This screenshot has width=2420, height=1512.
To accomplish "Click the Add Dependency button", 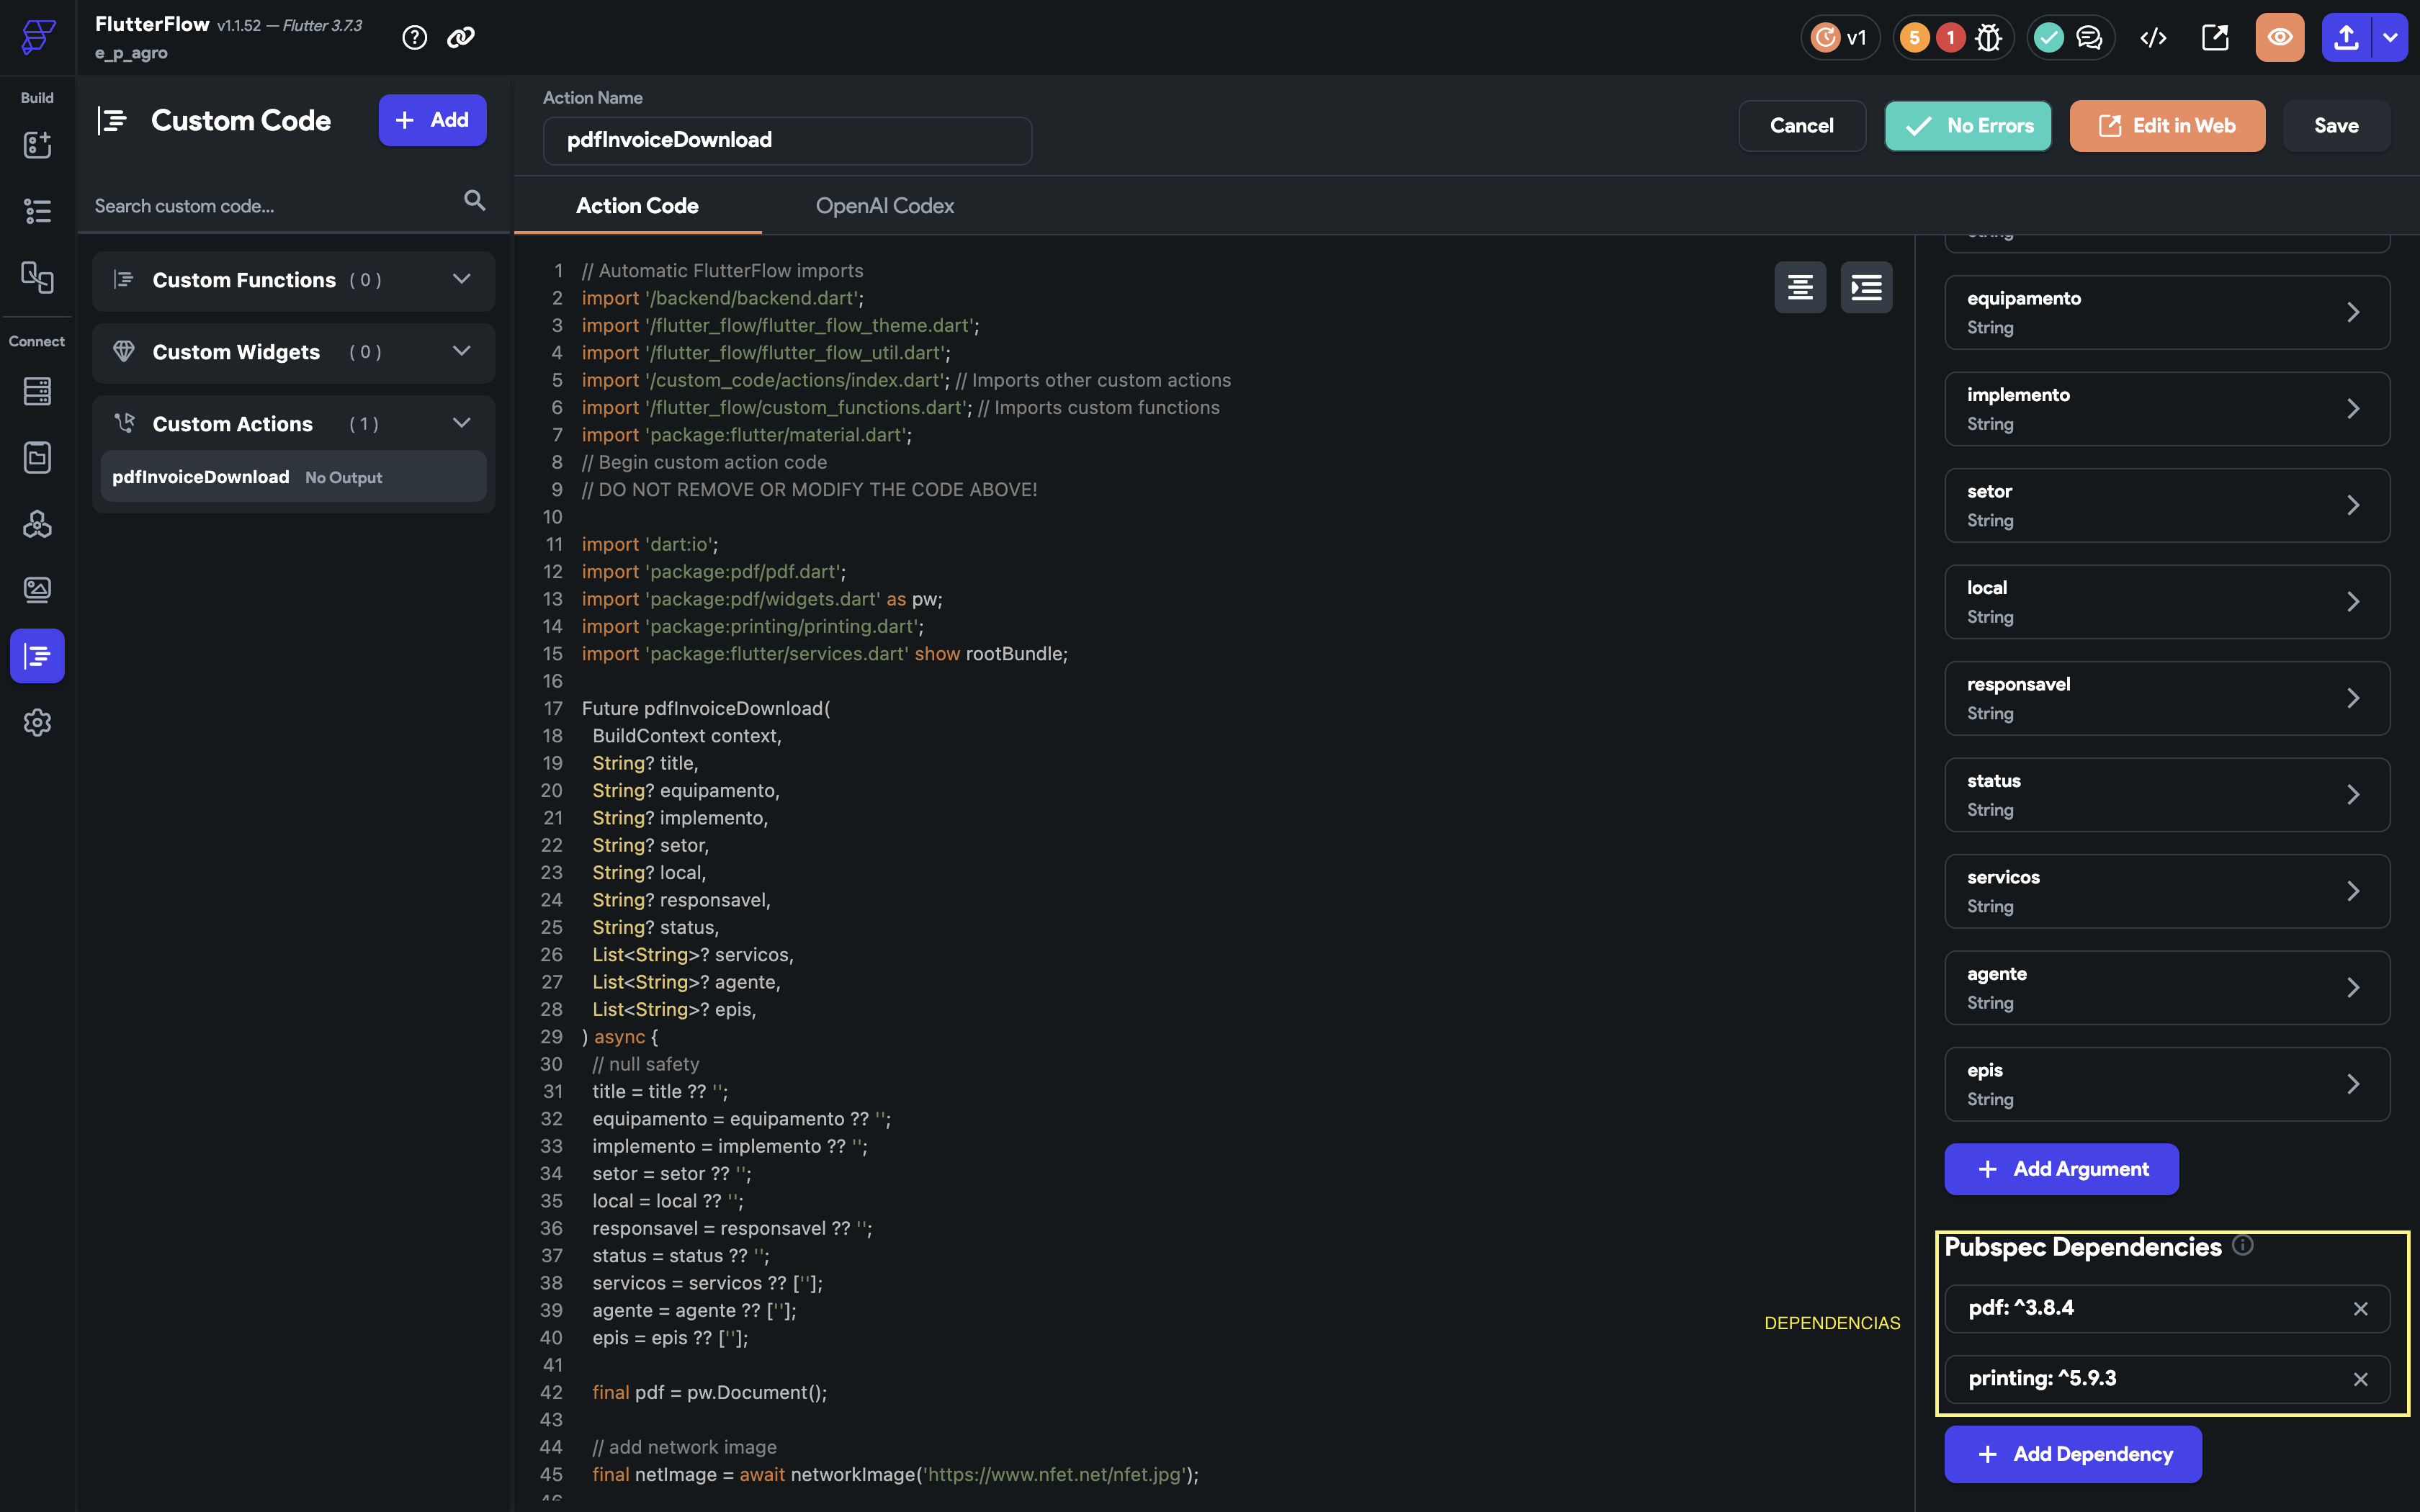I will (x=2071, y=1454).
